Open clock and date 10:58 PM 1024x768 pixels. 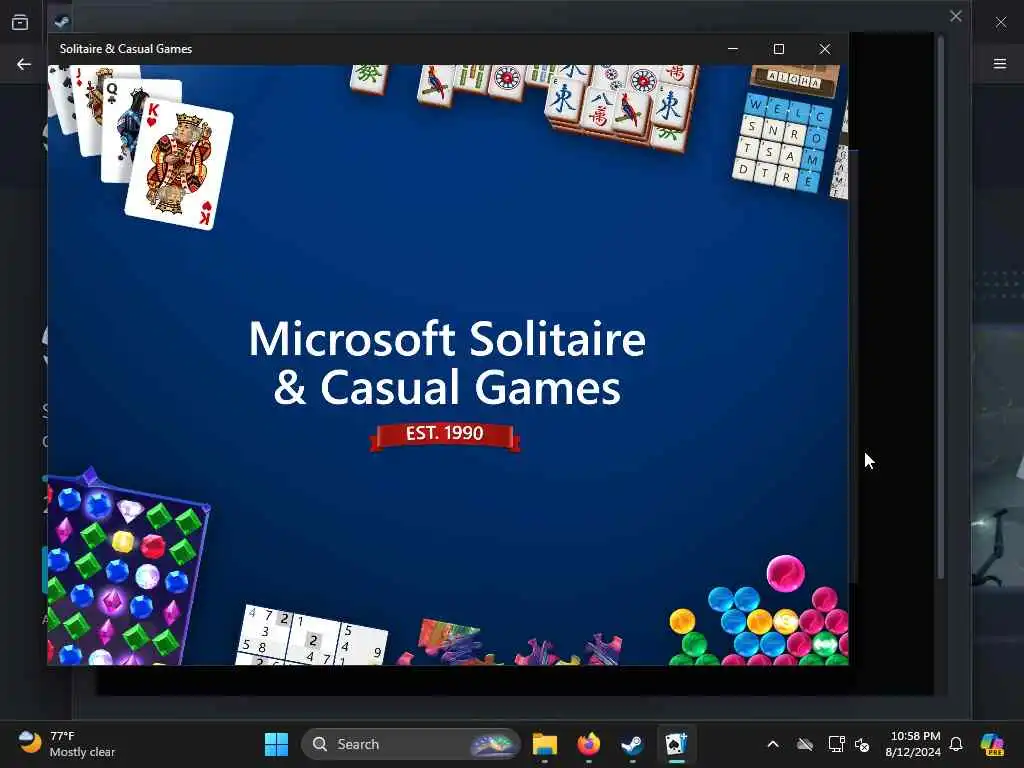click(913, 744)
